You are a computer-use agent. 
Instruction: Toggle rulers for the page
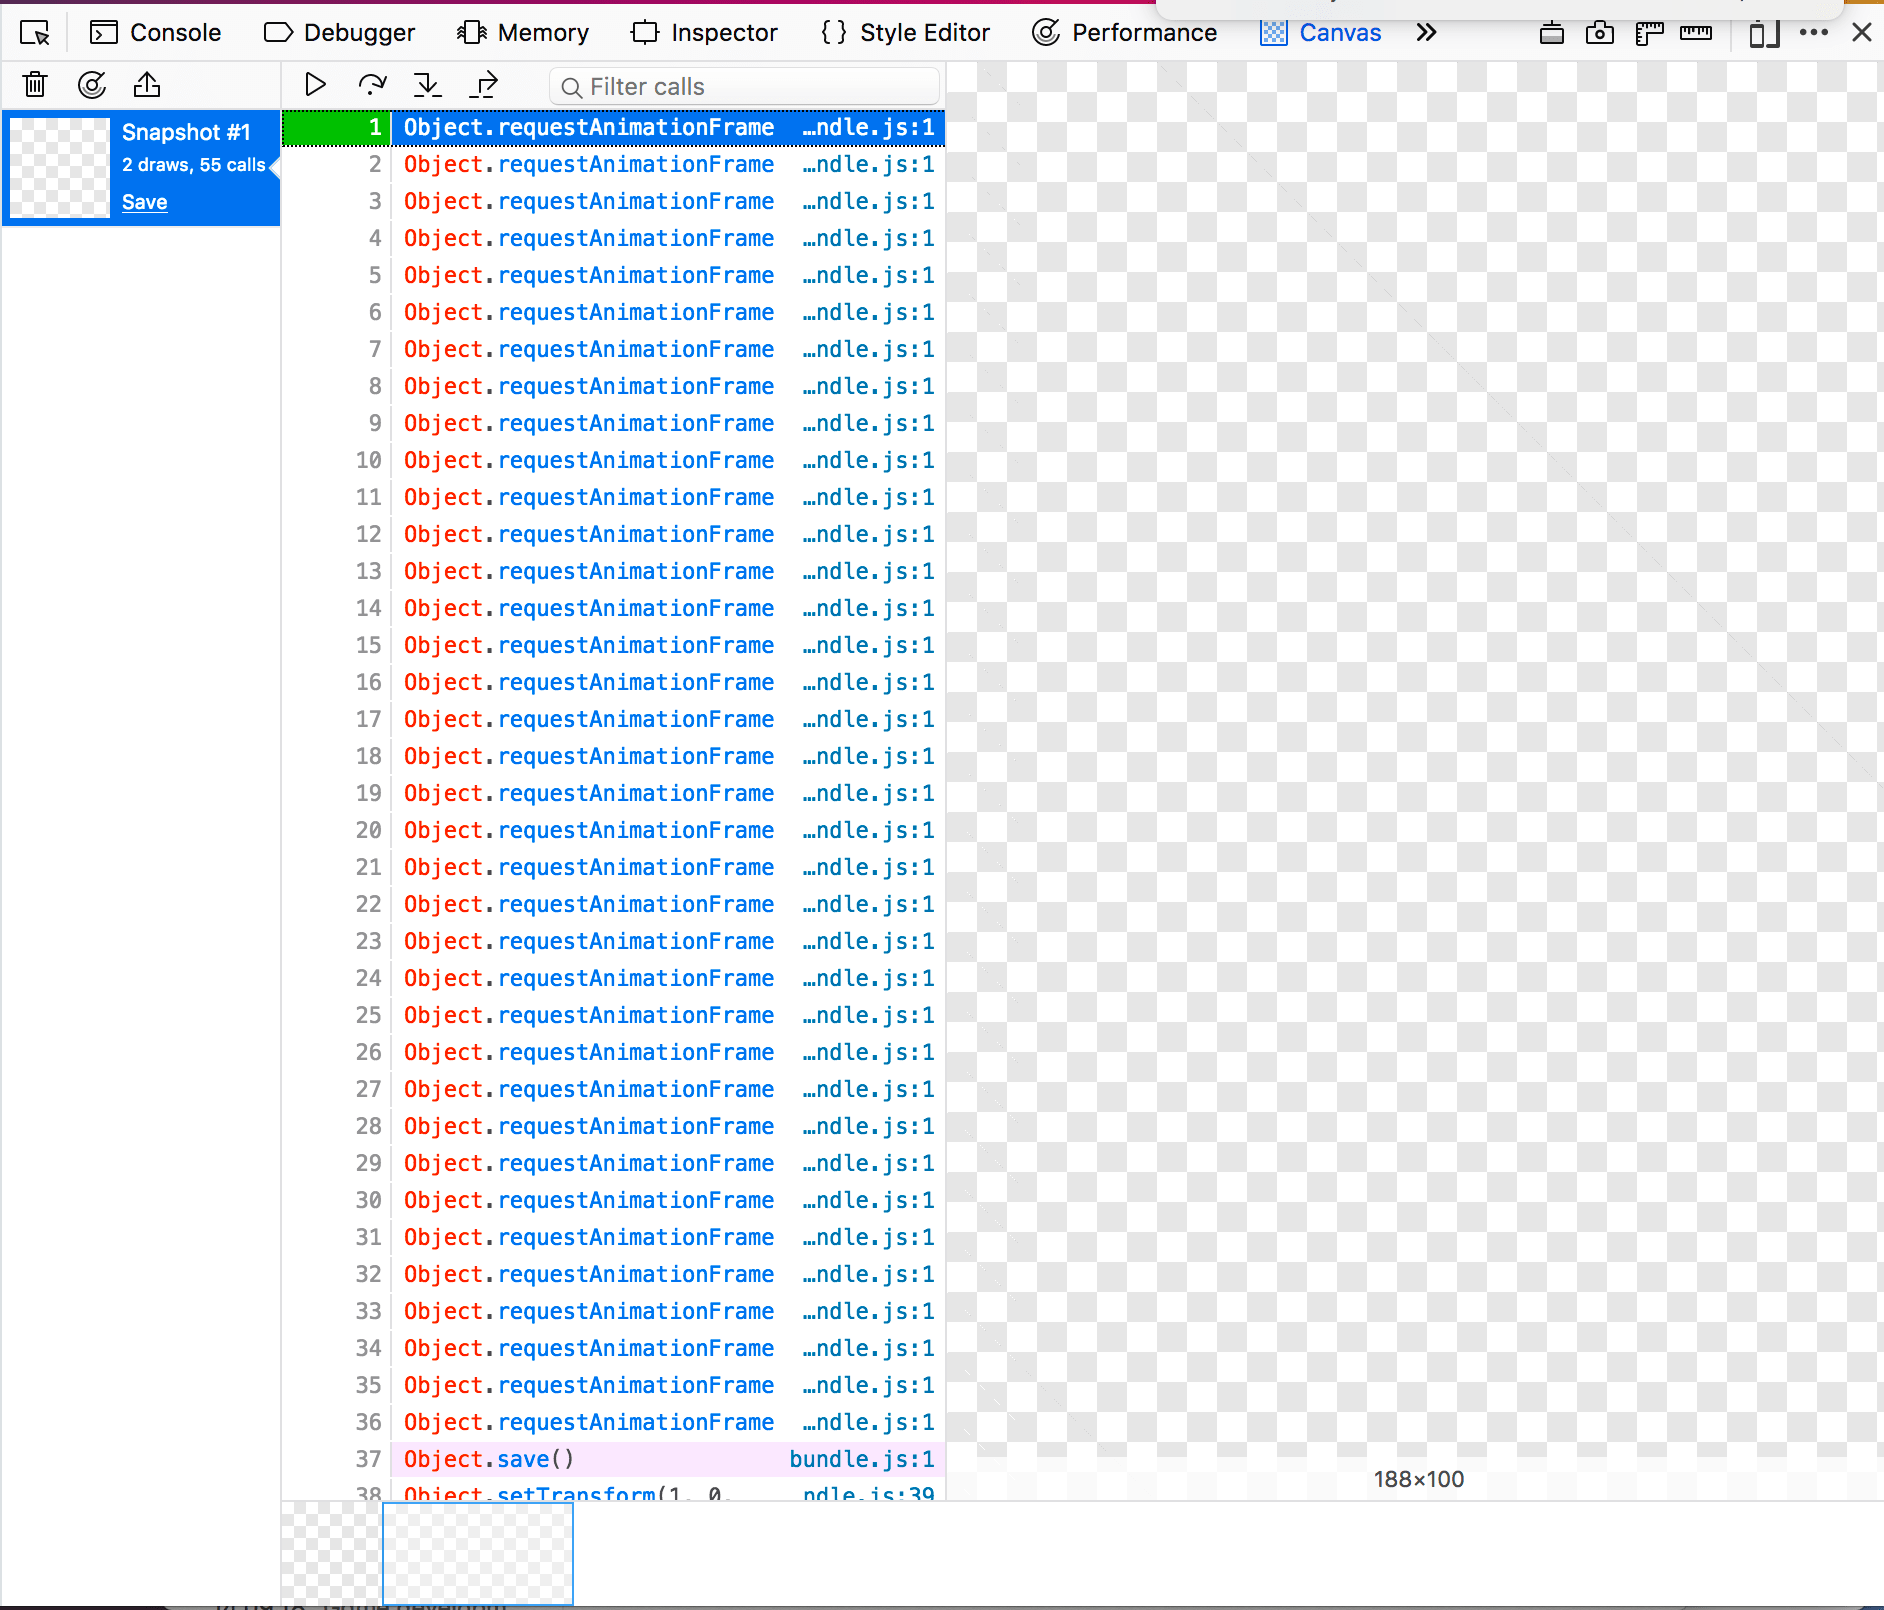[x=1649, y=33]
